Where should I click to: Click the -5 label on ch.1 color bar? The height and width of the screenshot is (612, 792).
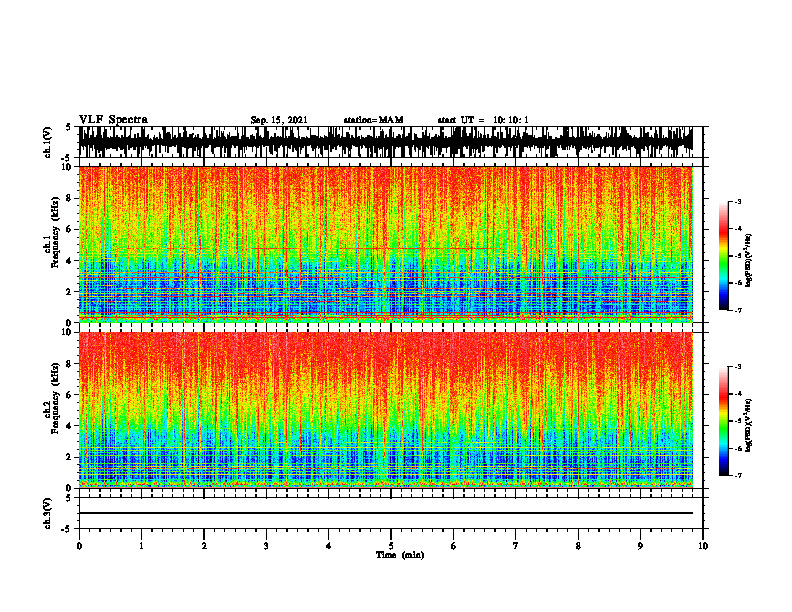pyautogui.click(x=738, y=256)
